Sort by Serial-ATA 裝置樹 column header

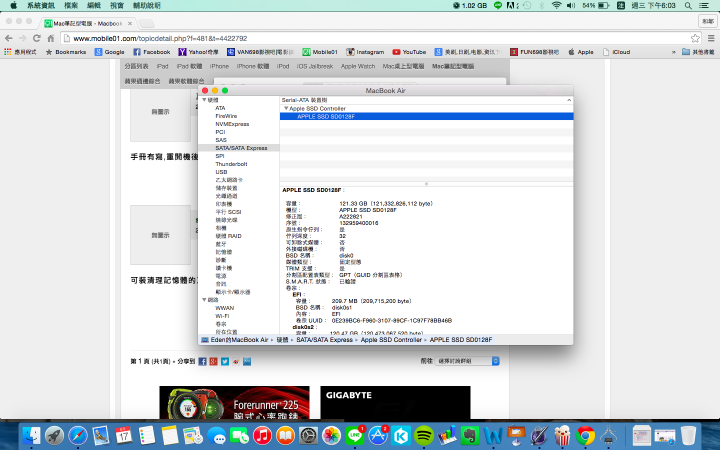click(427, 100)
